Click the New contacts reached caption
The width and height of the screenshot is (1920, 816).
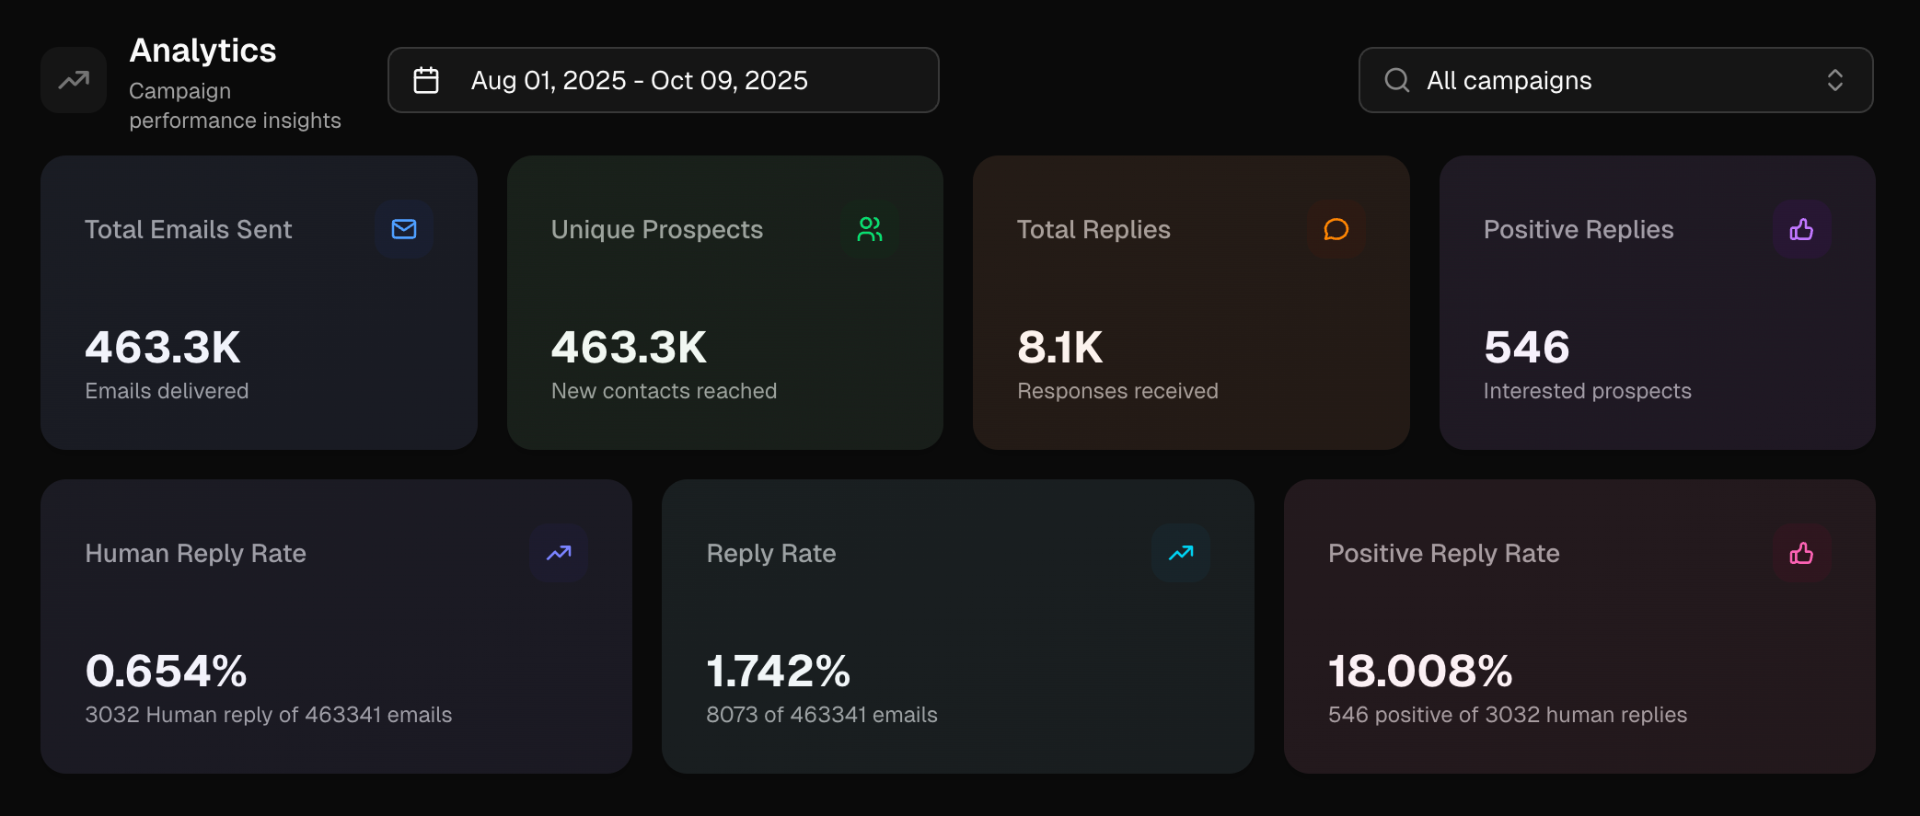[x=664, y=391]
